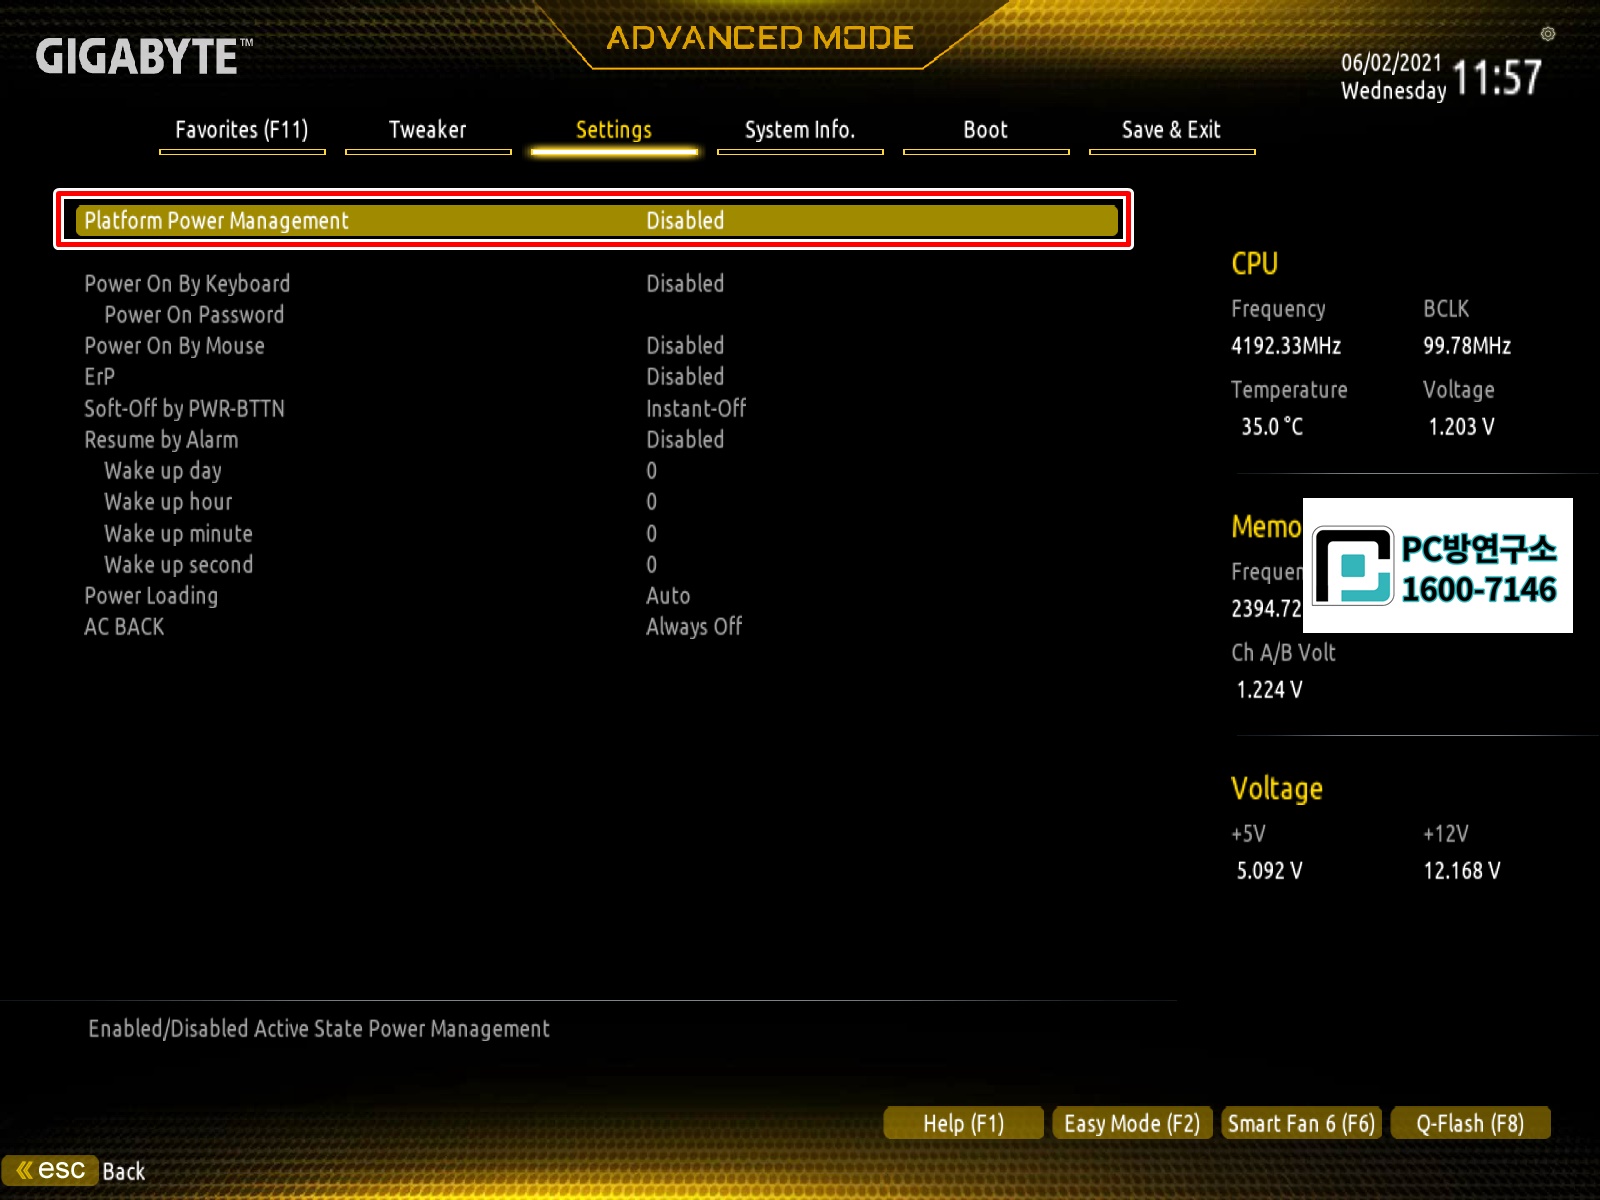Change Power On By Keyboard value

(685, 284)
